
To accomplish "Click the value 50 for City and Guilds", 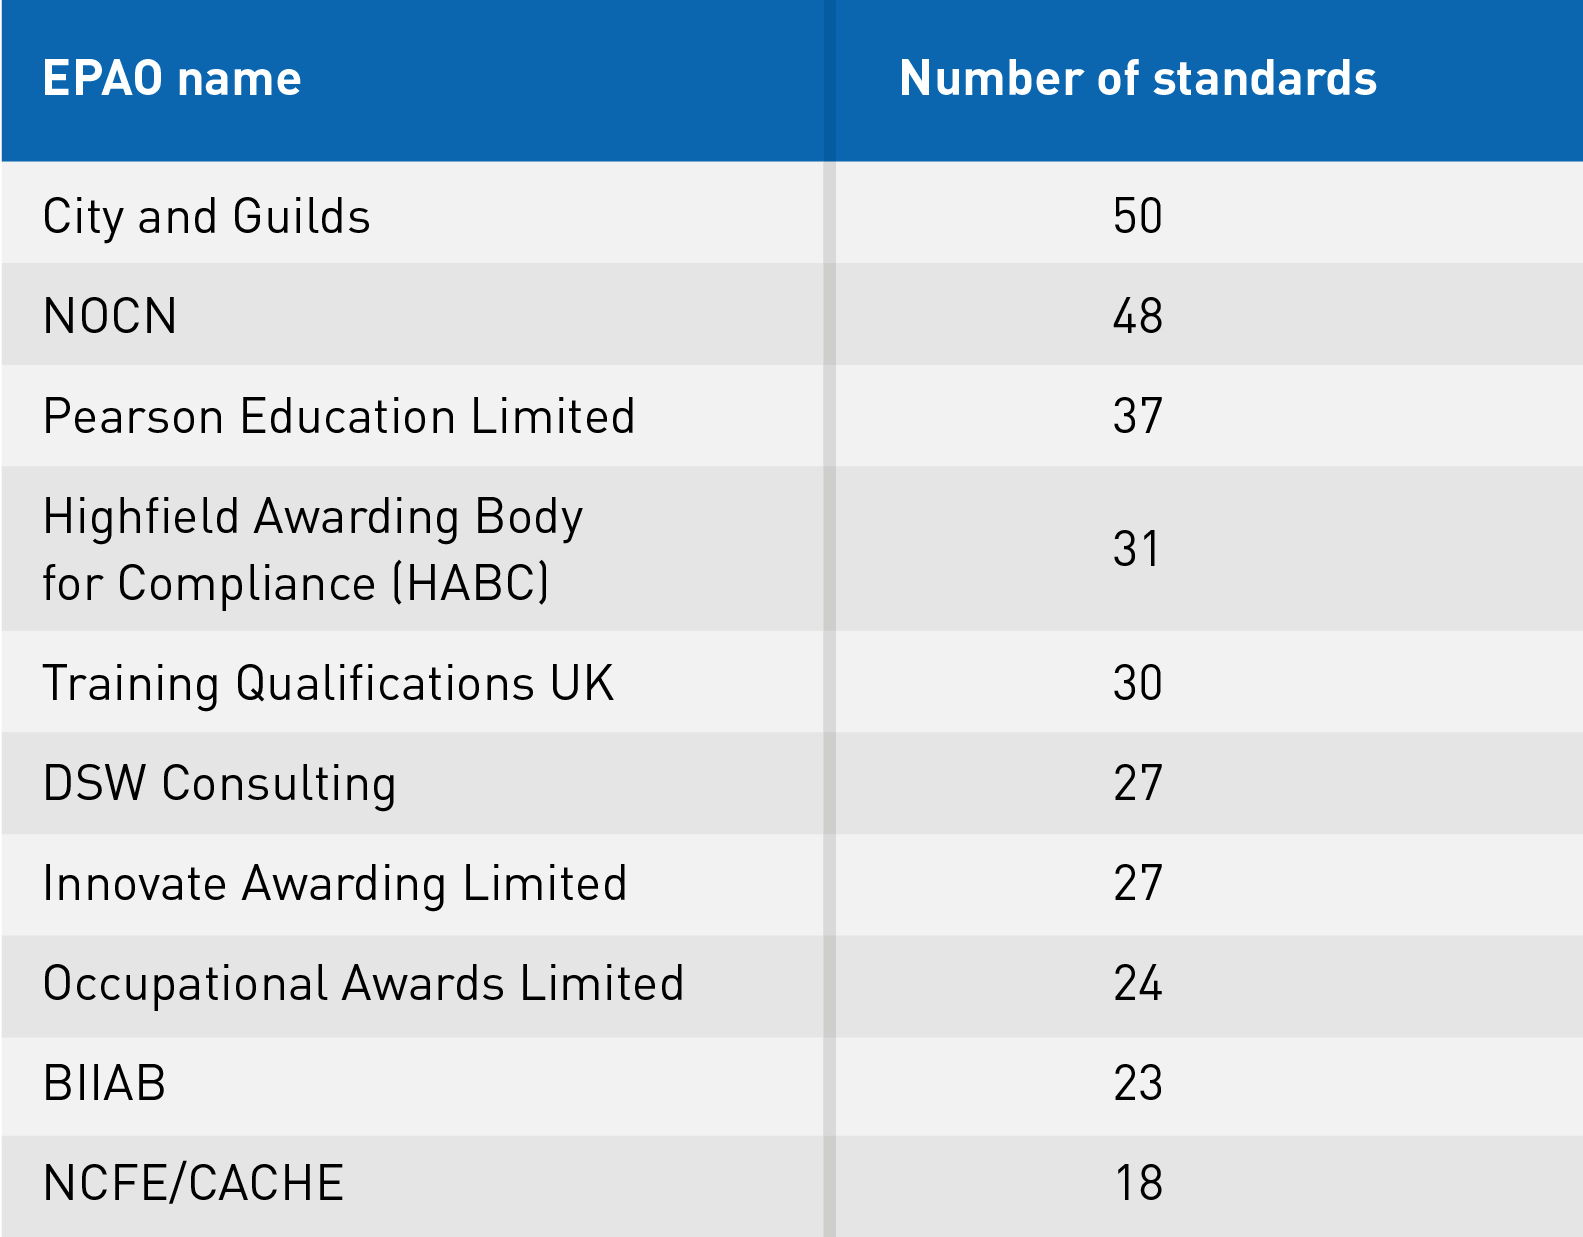I will click(x=1138, y=216).
